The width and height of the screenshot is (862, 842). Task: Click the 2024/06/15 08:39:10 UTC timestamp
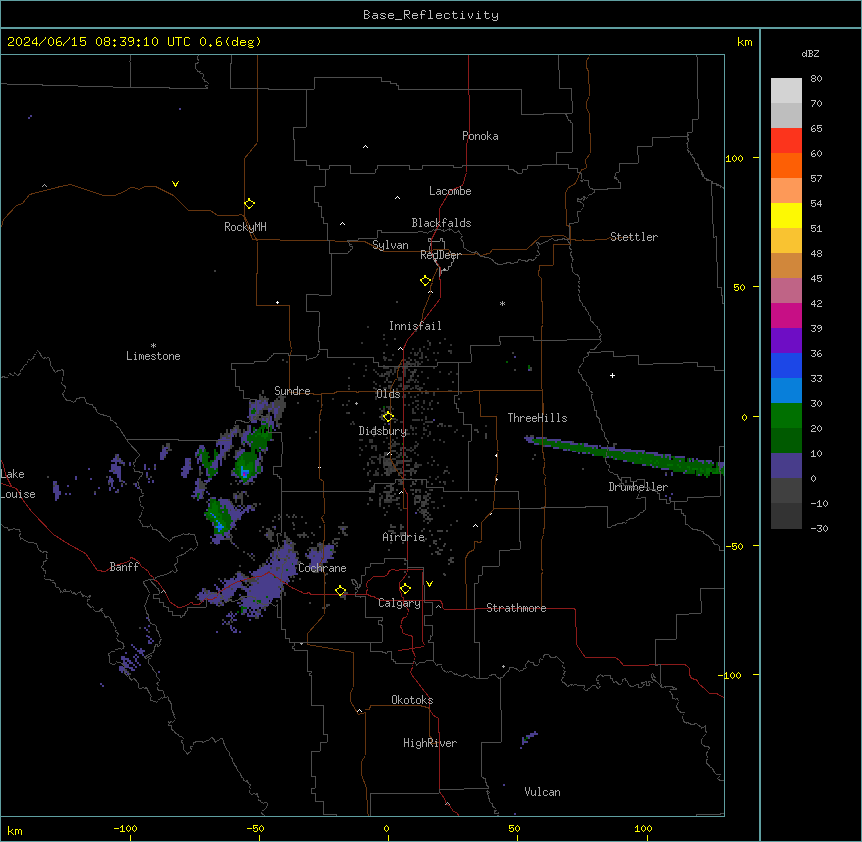(99, 42)
